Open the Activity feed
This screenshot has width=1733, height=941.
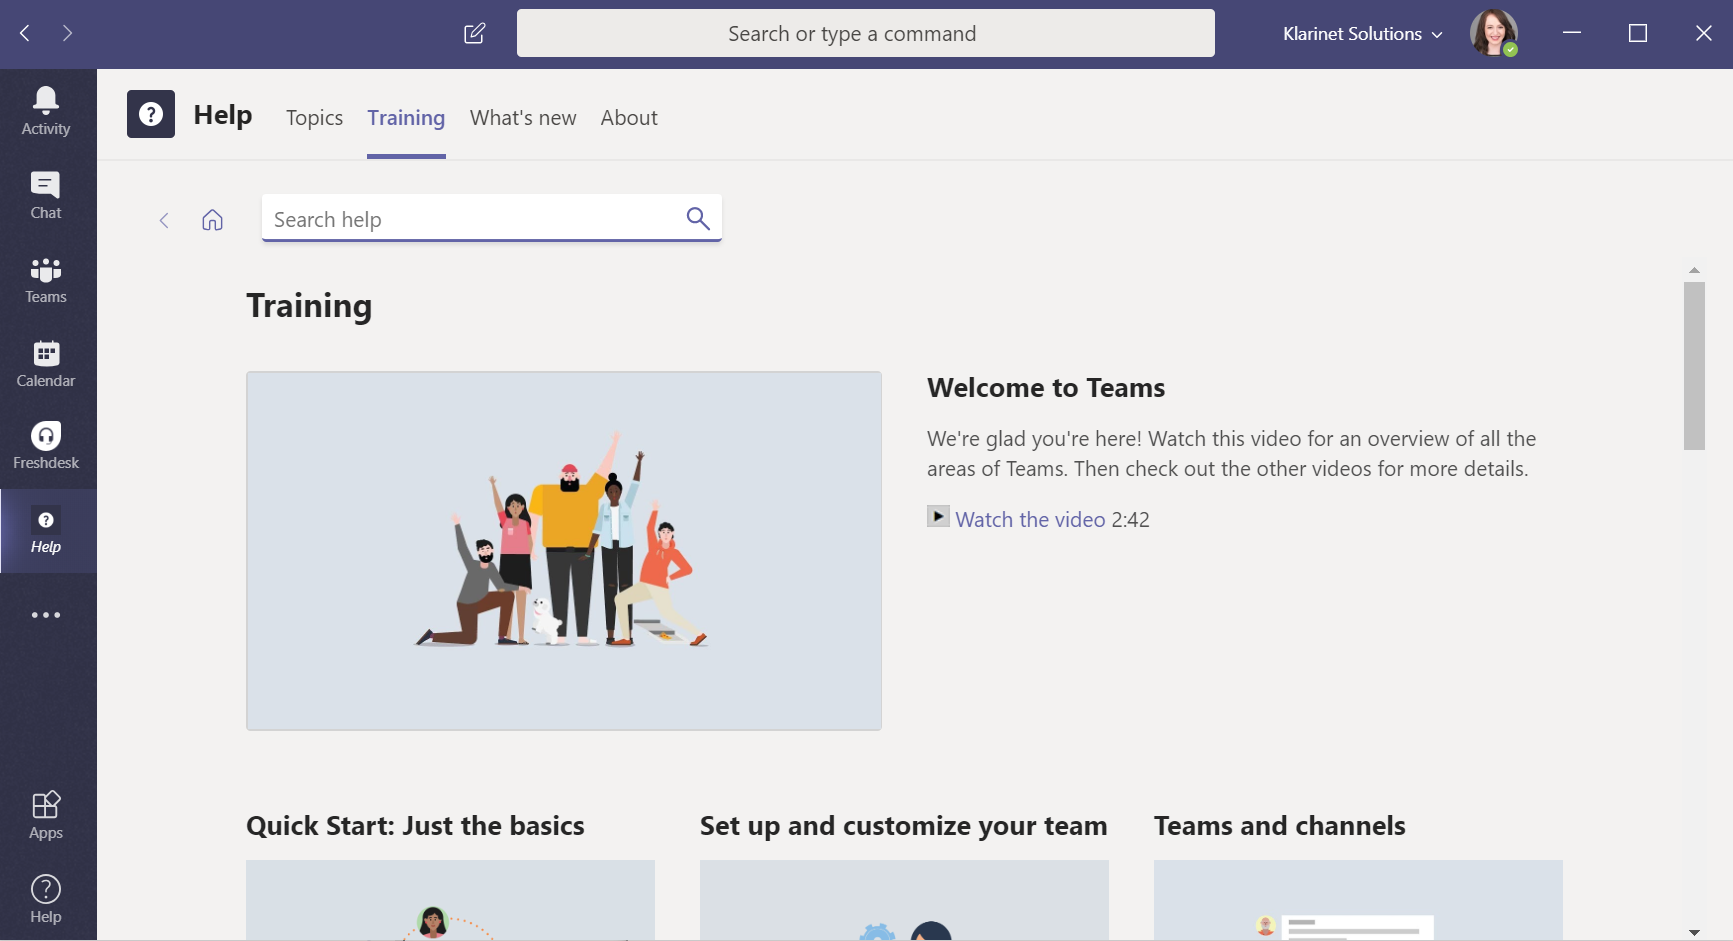[46, 111]
